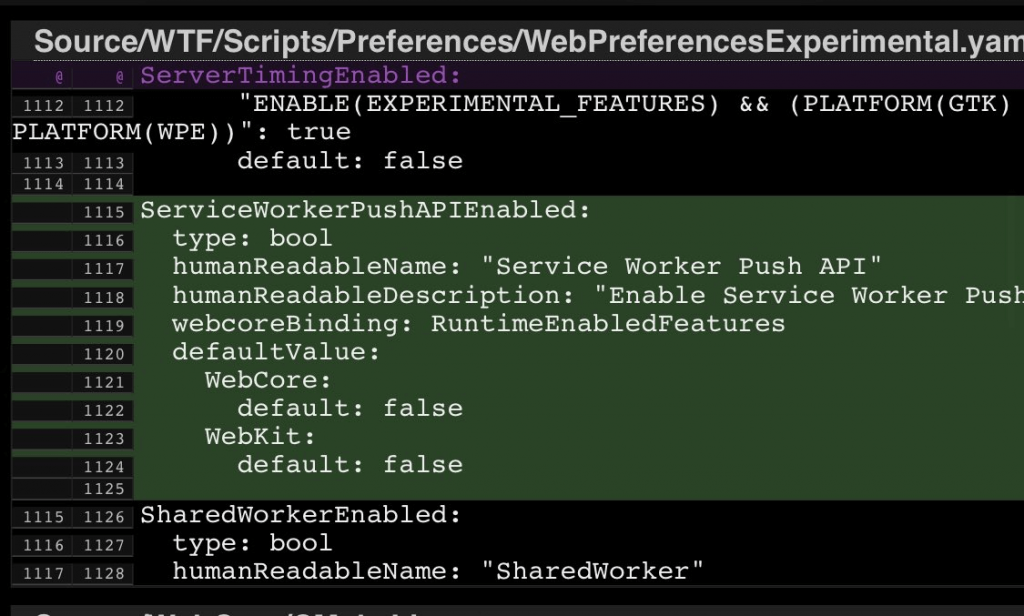Select old line number 1112
Screen dimensions: 1024x616
point(43,105)
